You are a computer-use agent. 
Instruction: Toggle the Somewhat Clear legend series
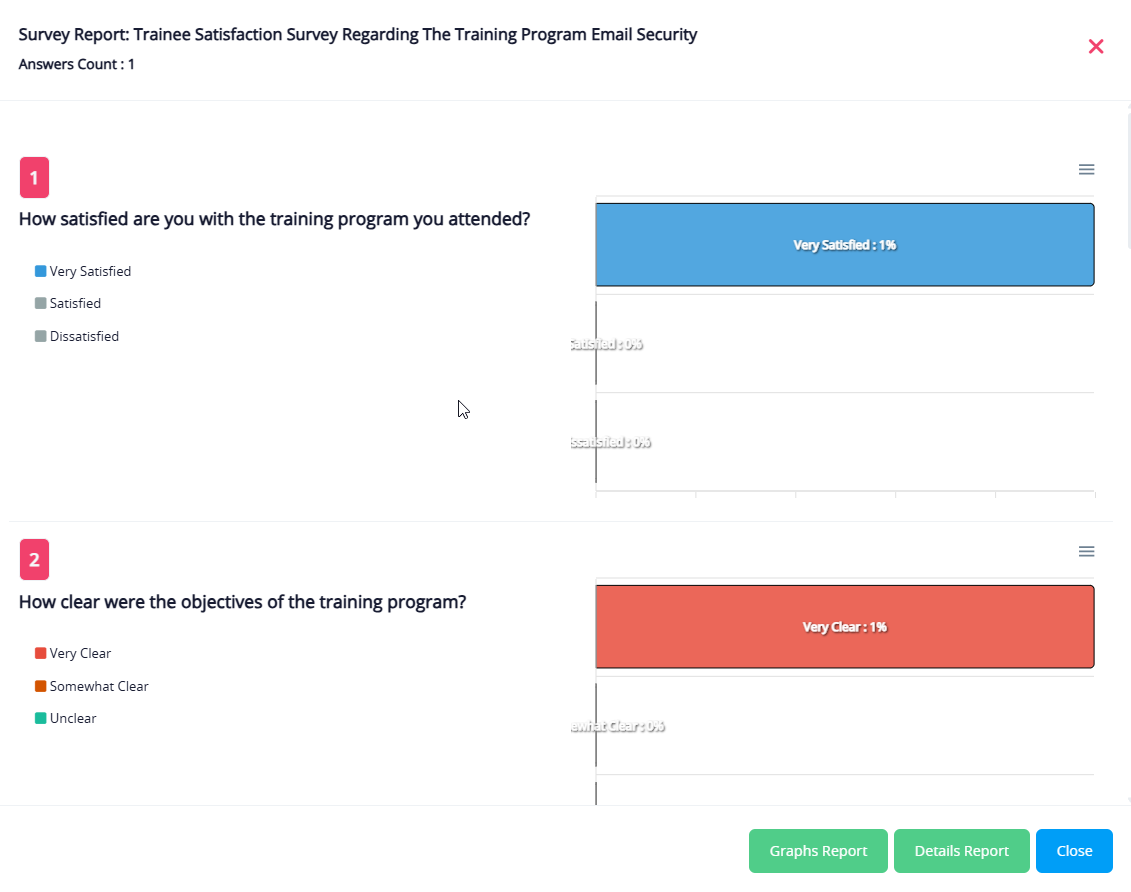click(99, 686)
